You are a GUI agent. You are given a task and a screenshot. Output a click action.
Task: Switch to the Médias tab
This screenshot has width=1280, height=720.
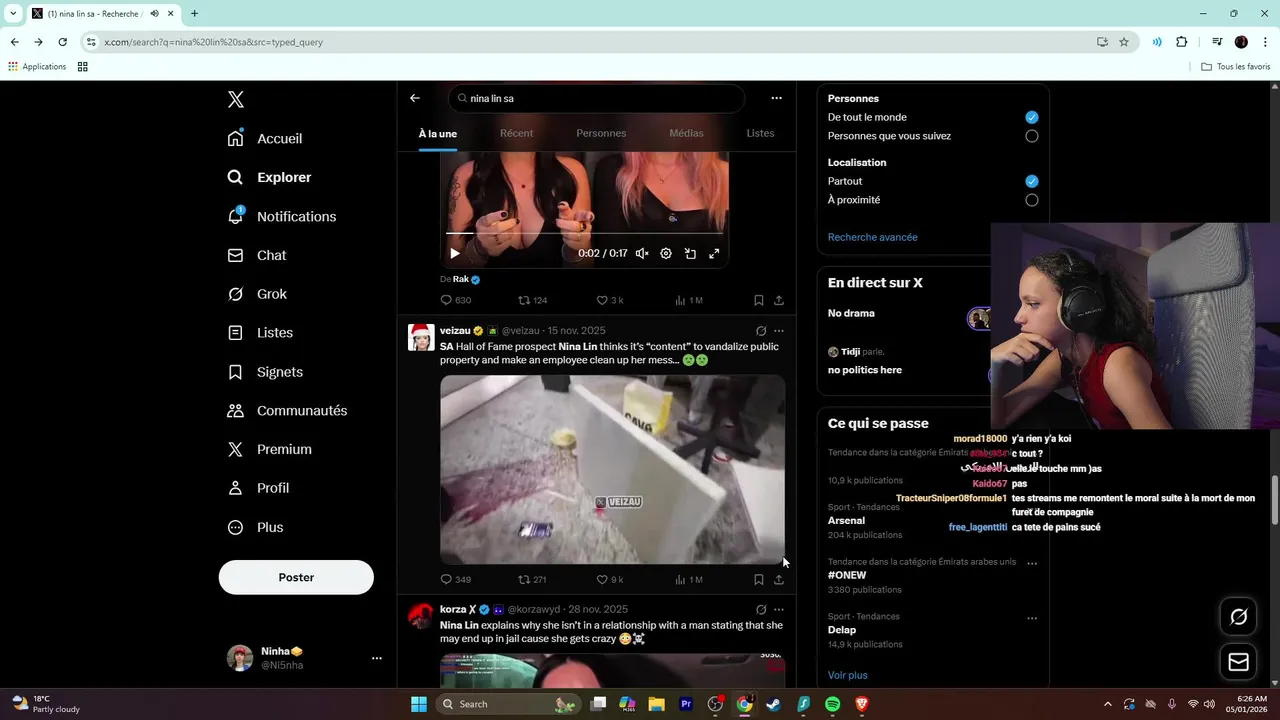tap(686, 133)
